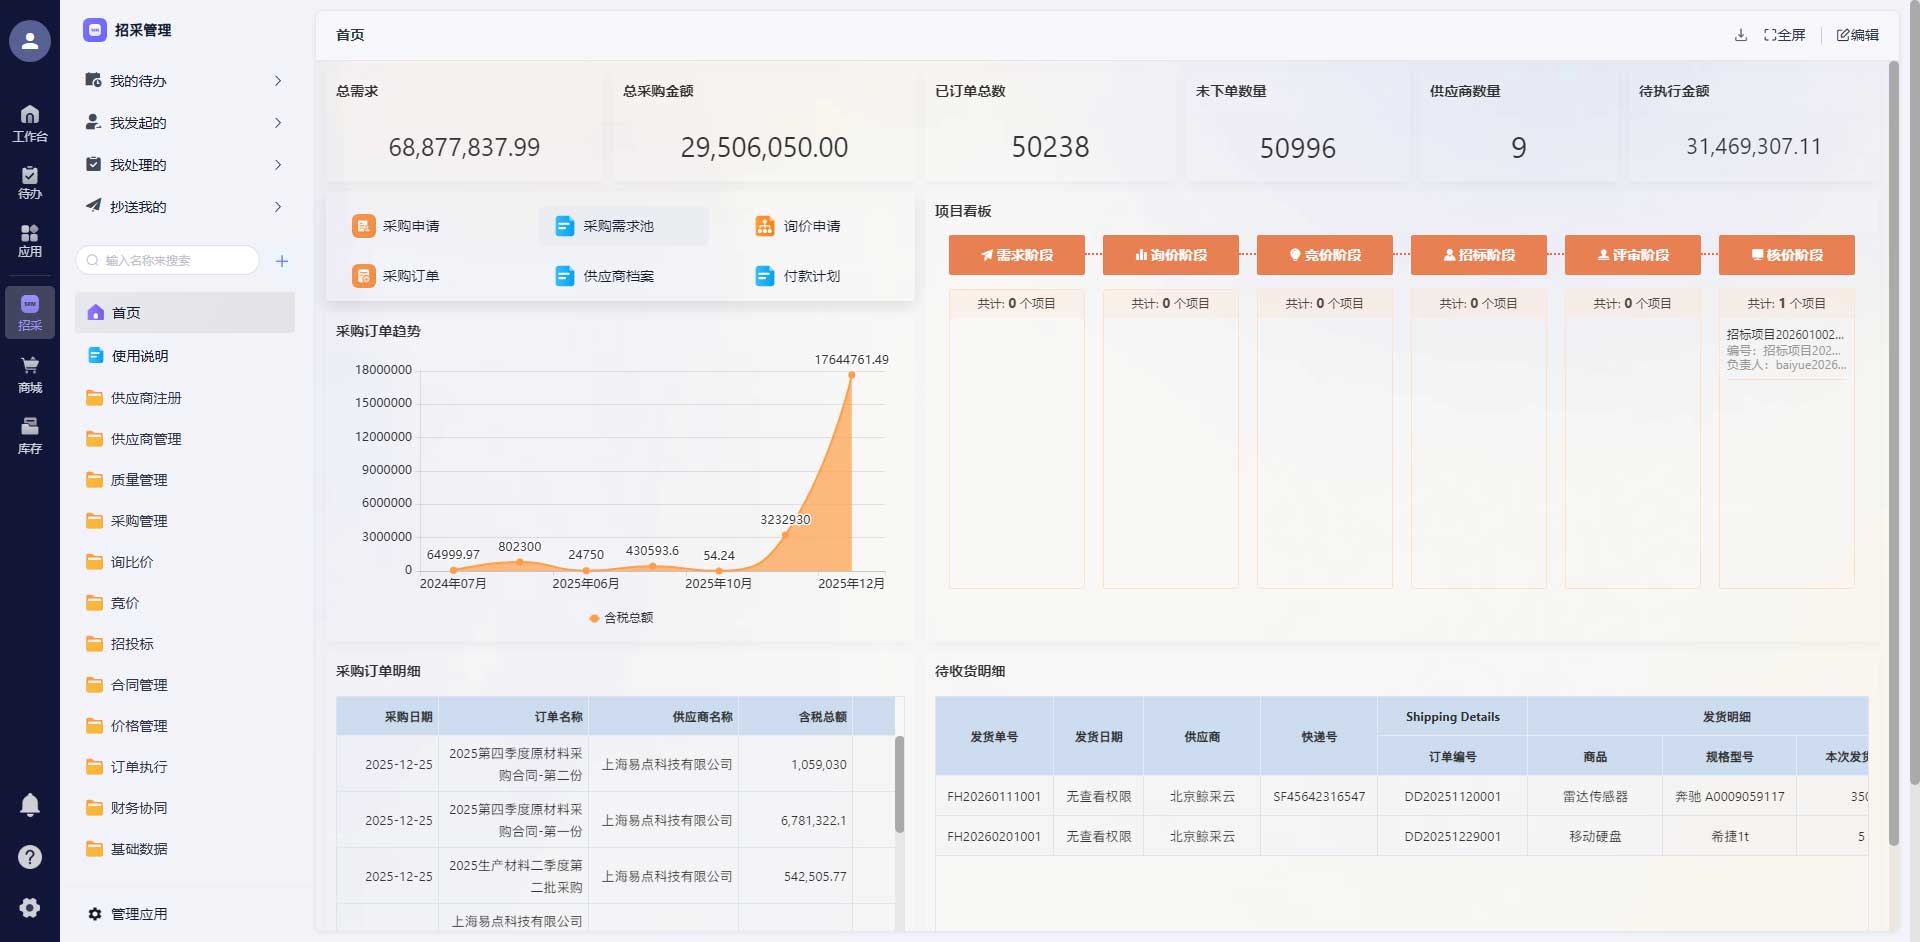The width and height of the screenshot is (1920, 942).
Task: Open the 基础数据 folder
Action: coord(185,849)
